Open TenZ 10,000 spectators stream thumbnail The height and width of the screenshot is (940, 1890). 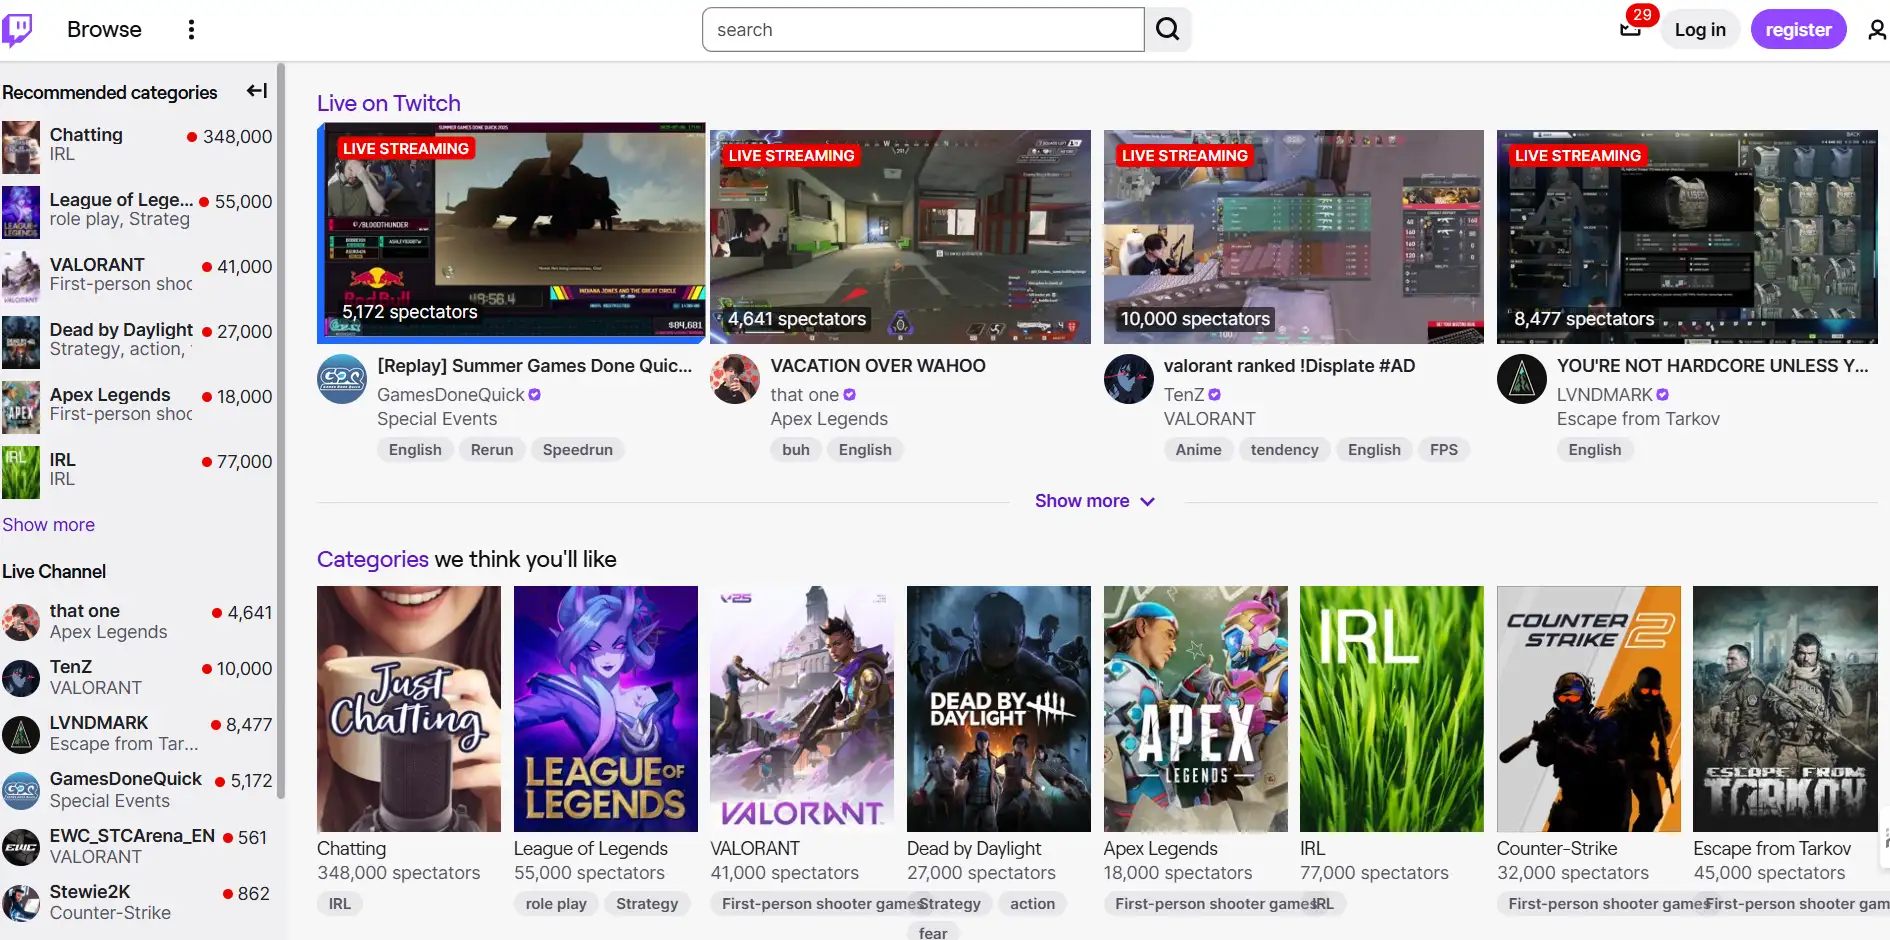coord(1294,237)
